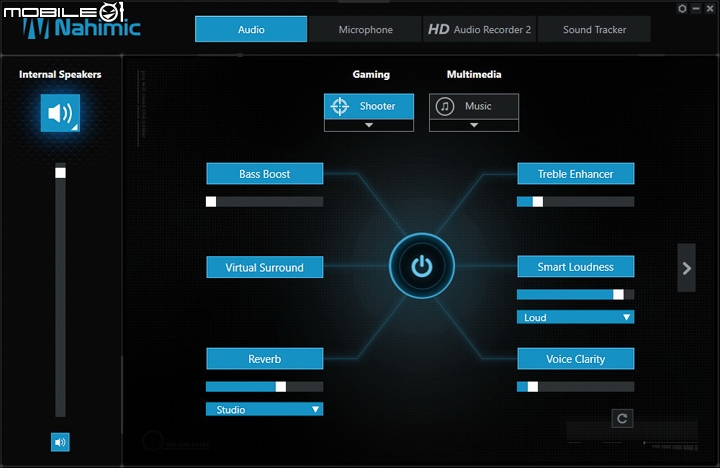This screenshot has height=468, width=720.
Task: Close the Nahimic window
Action: tap(710, 9)
